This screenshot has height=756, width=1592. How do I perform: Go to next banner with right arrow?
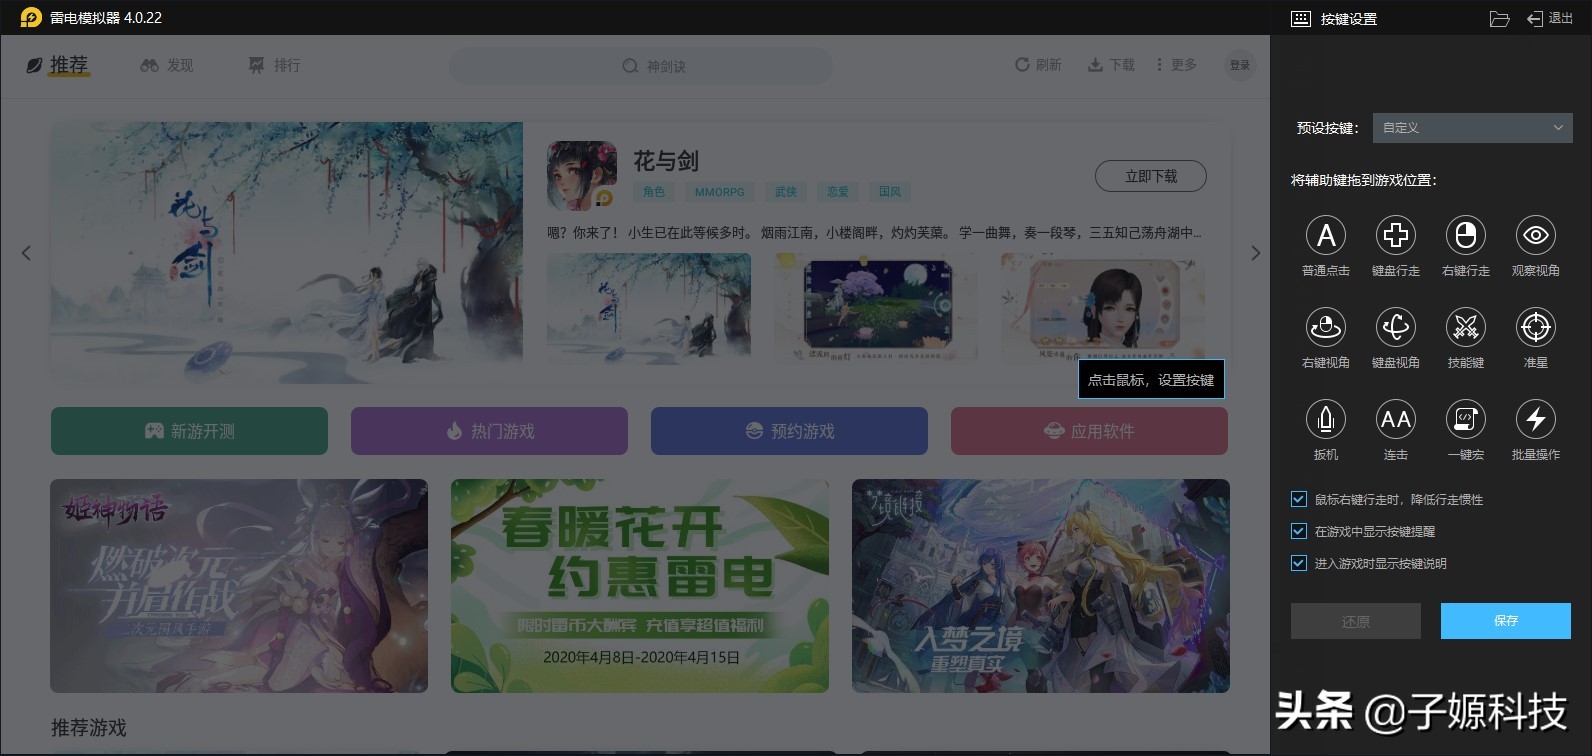(x=1256, y=253)
